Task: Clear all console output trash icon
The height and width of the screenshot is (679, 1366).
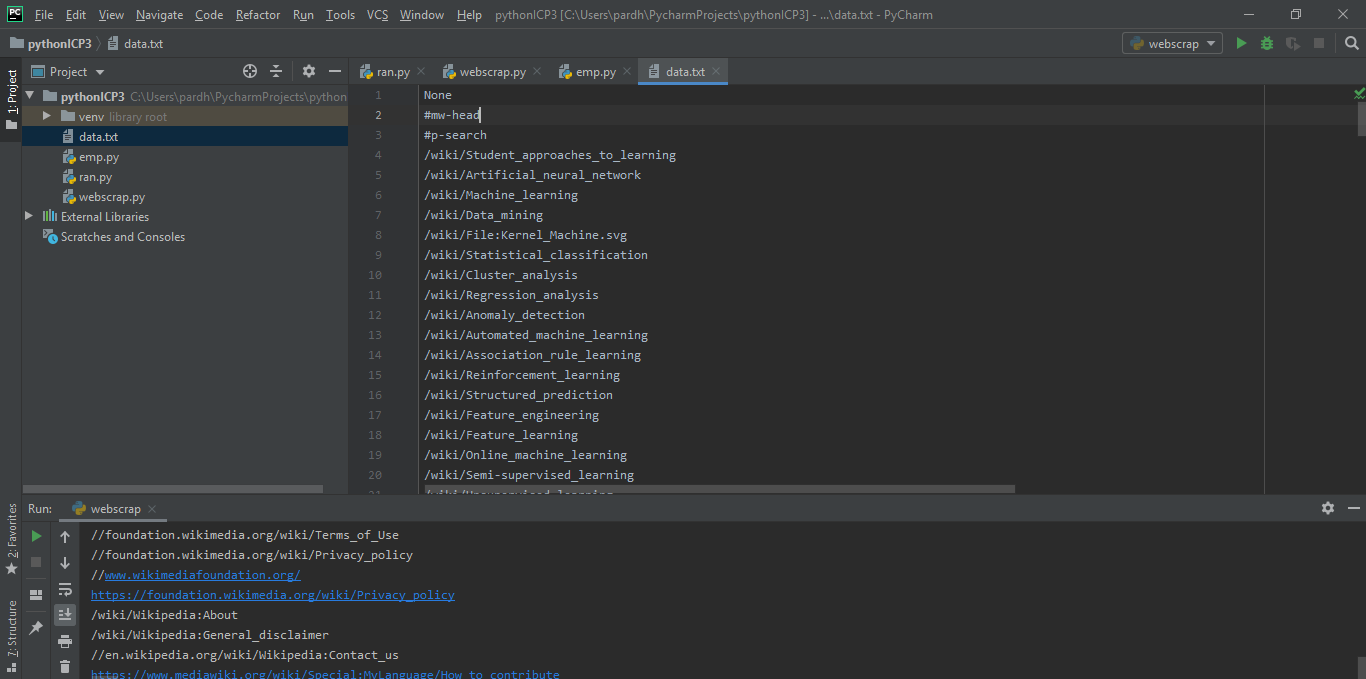Action: click(x=65, y=667)
